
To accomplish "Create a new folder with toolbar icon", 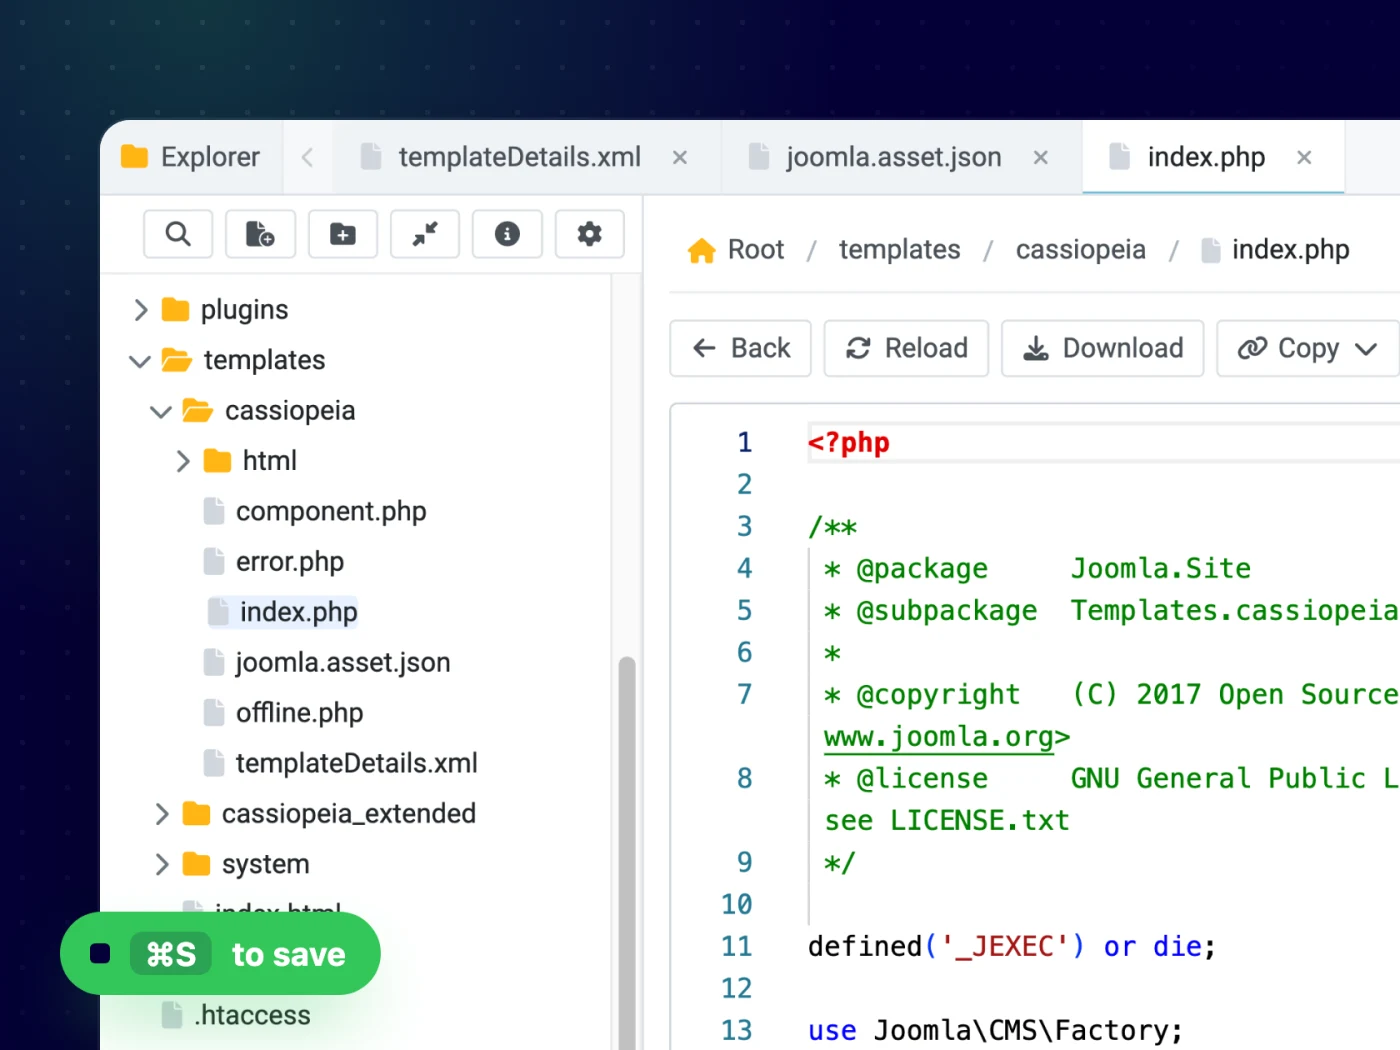I will tap(343, 234).
